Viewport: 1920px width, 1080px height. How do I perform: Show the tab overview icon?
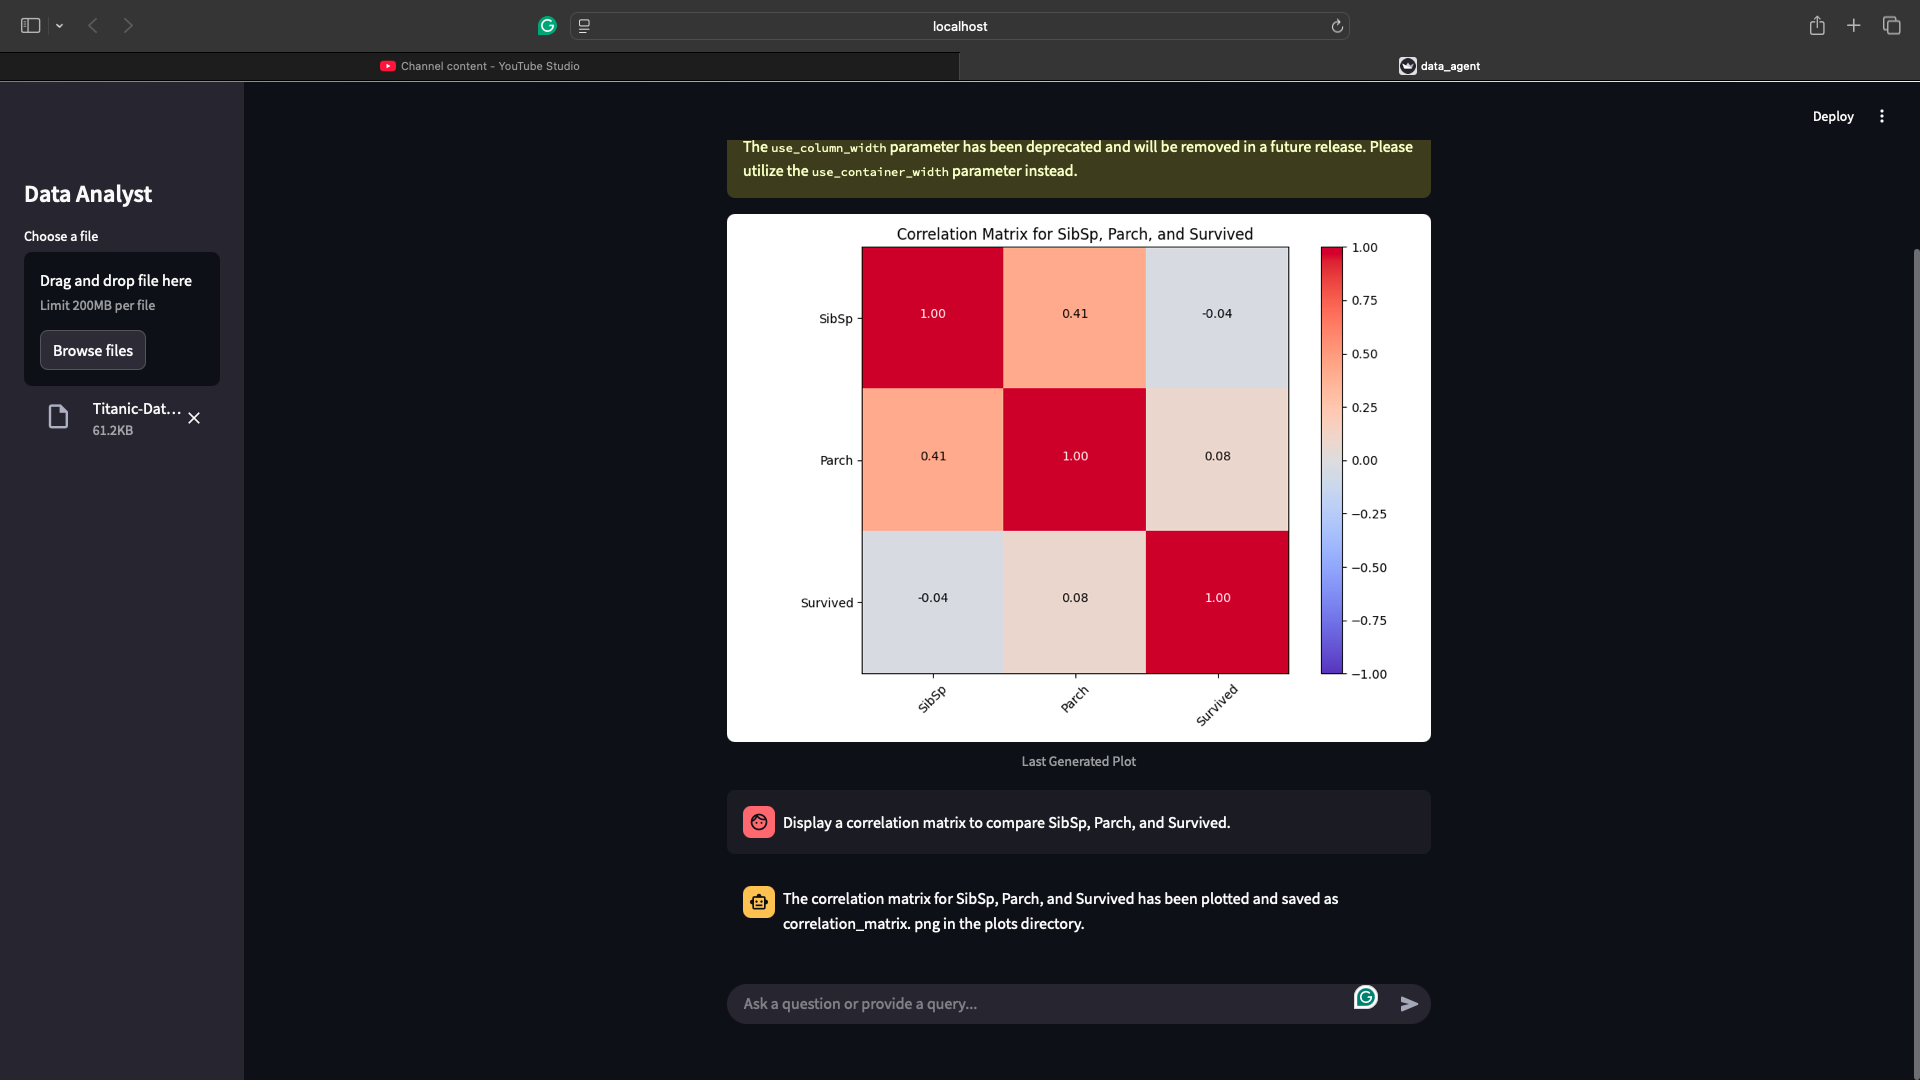click(x=1891, y=26)
